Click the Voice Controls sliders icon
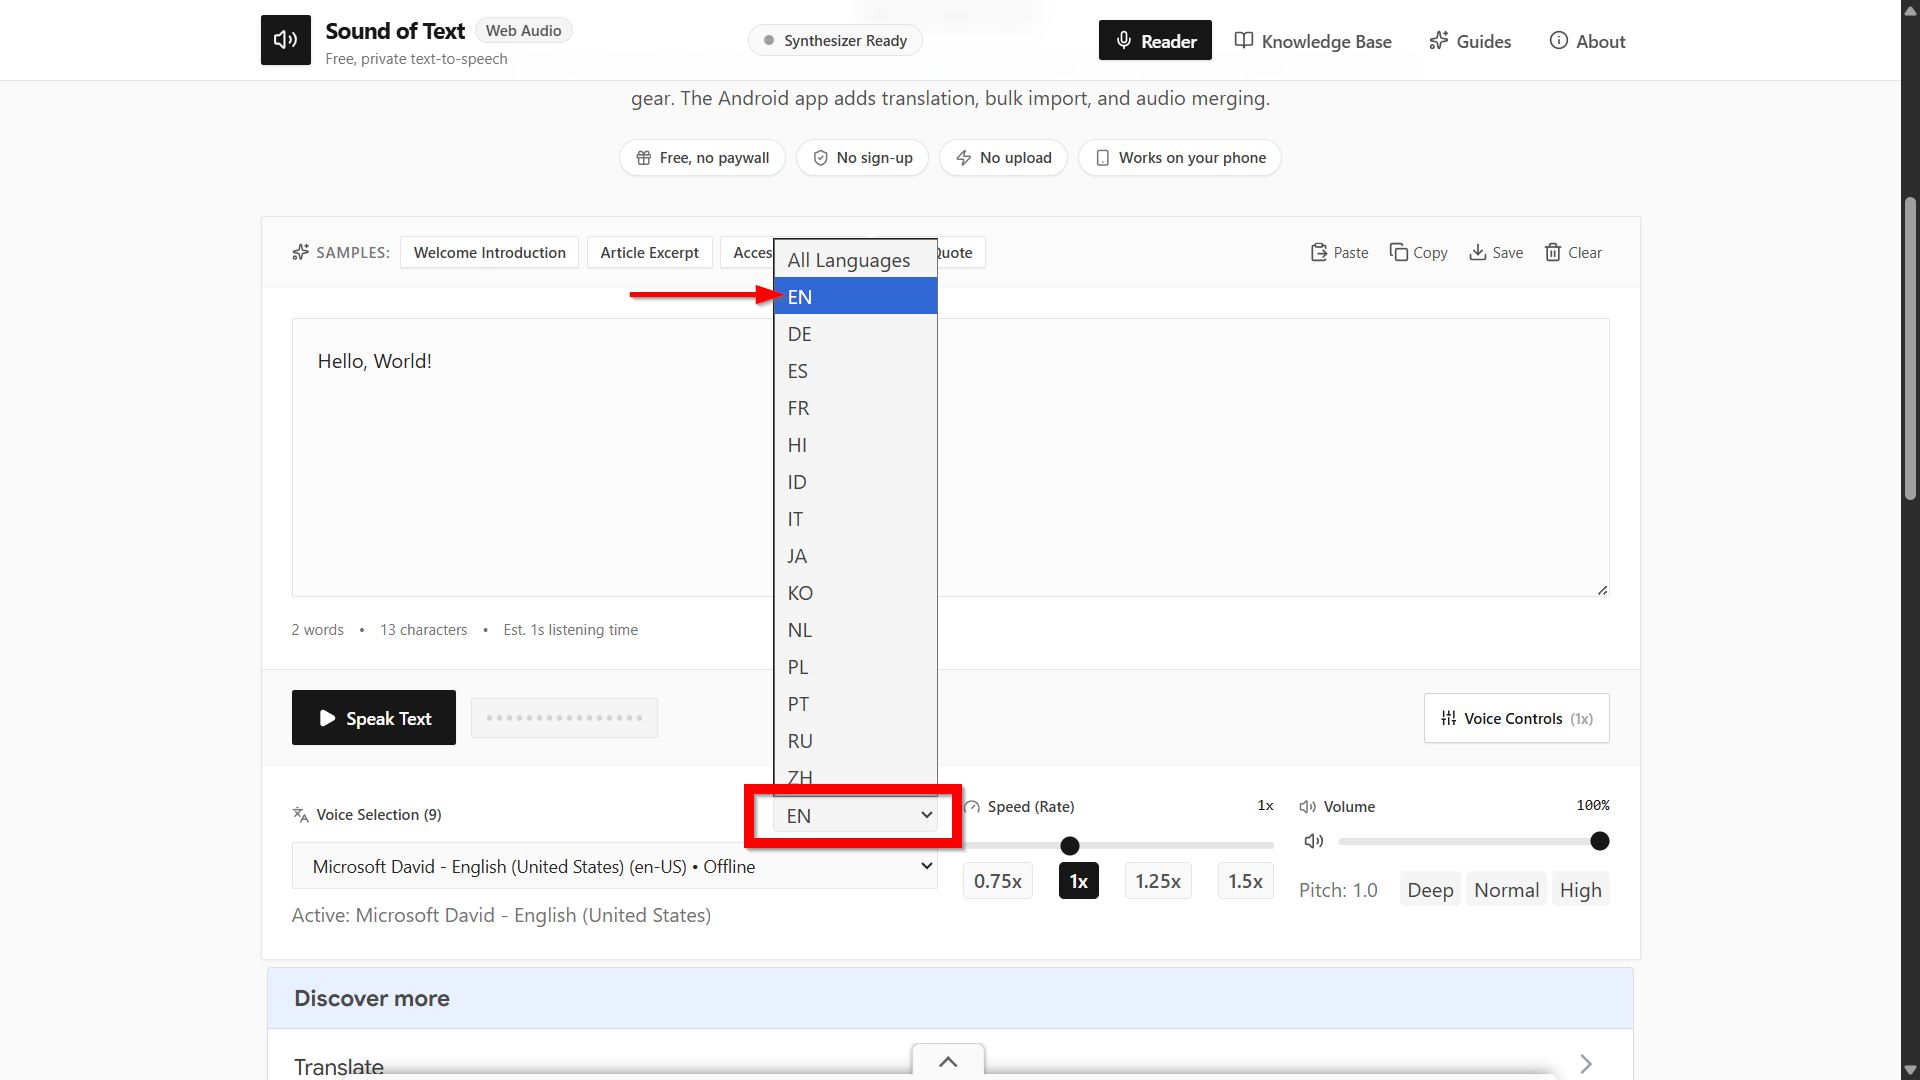The image size is (1920, 1080). click(1448, 718)
